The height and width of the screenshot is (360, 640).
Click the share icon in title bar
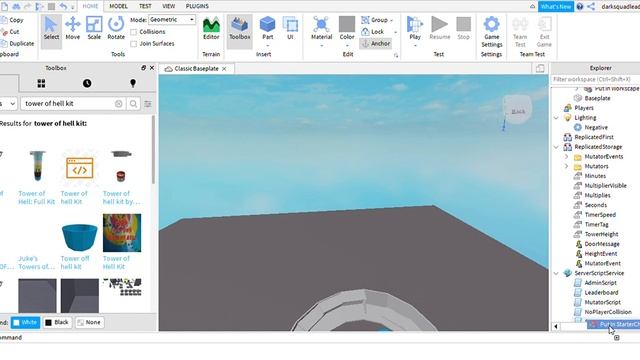[x=591, y=7]
